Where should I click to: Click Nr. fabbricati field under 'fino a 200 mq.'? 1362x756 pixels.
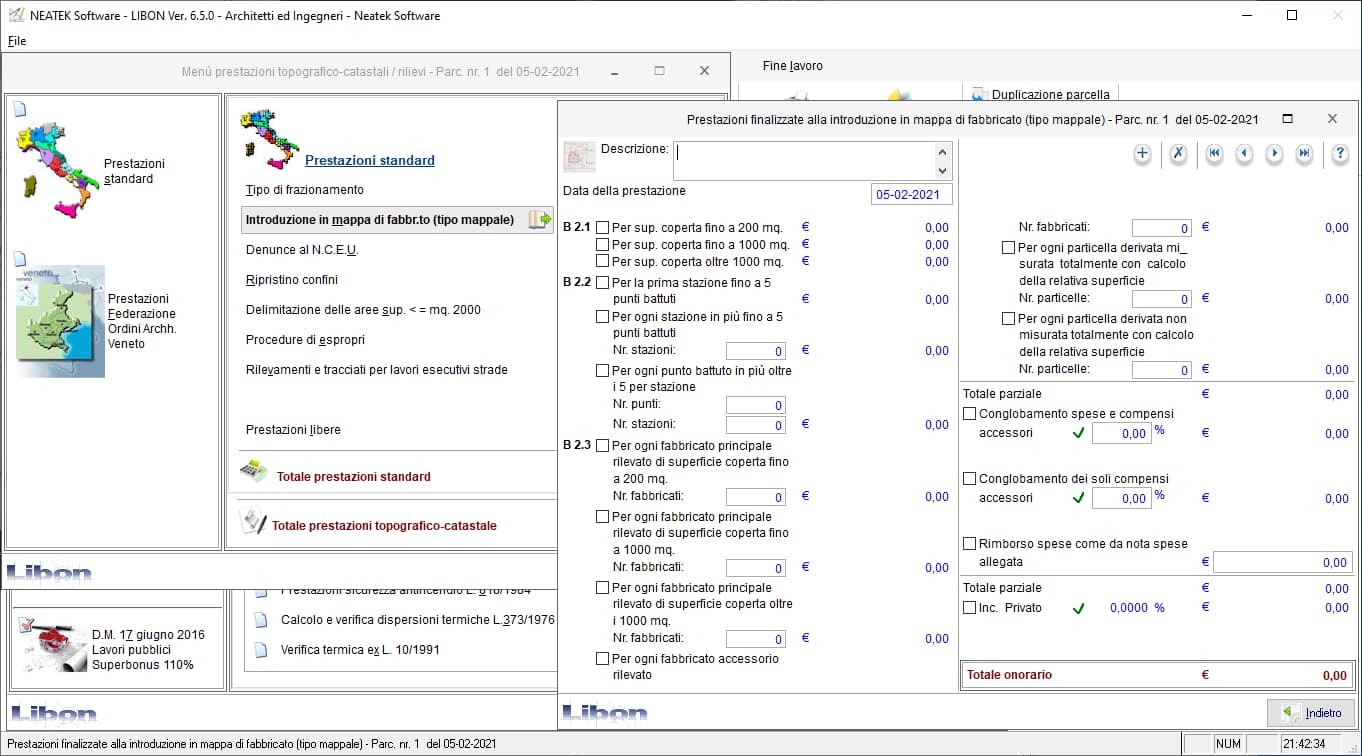click(x=756, y=497)
